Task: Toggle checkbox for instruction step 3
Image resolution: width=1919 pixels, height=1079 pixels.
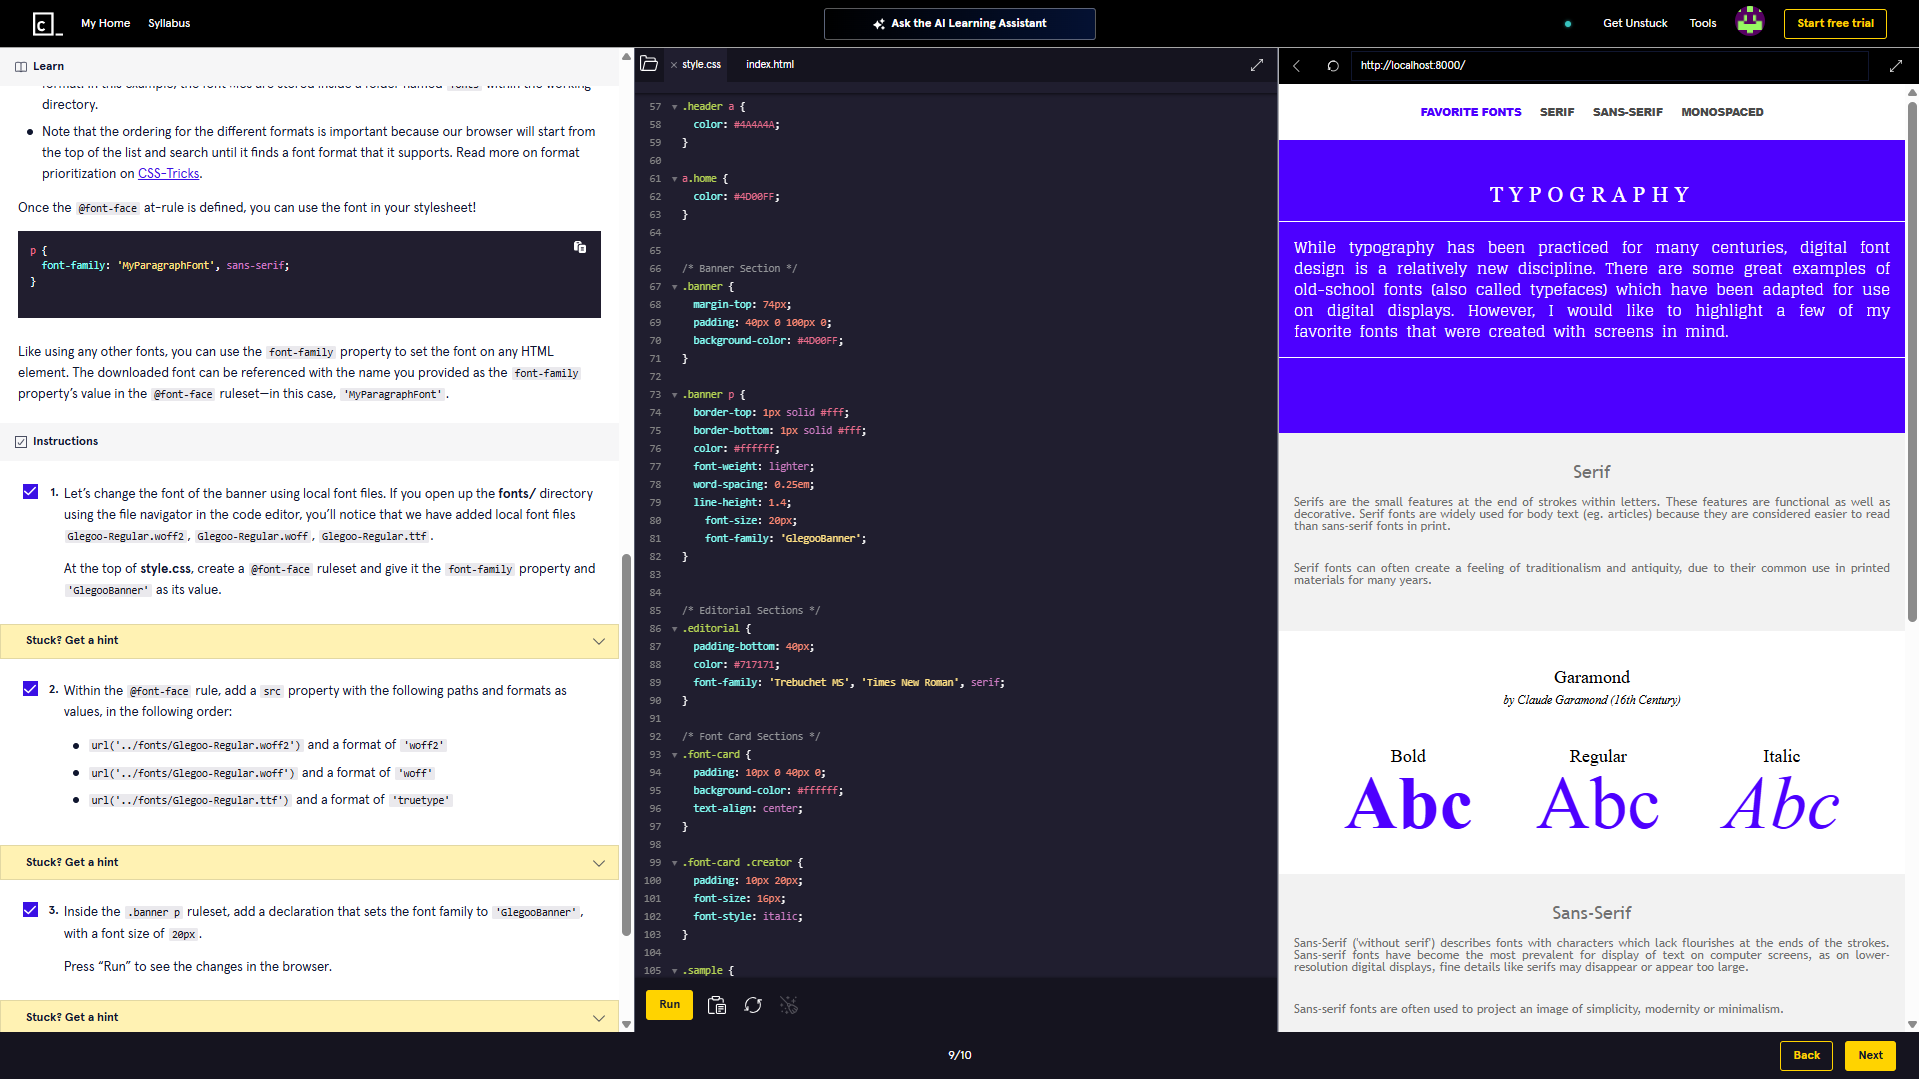Action: pyautogui.click(x=30, y=910)
